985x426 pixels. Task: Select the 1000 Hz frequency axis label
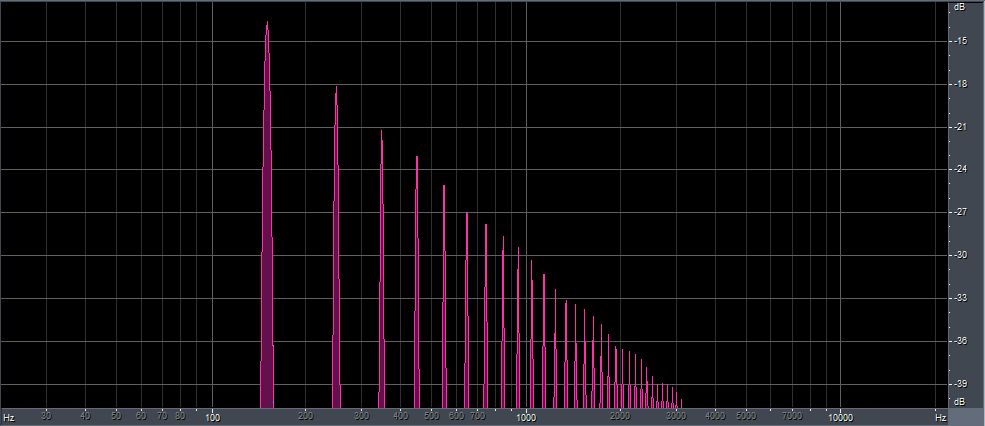(526, 415)
